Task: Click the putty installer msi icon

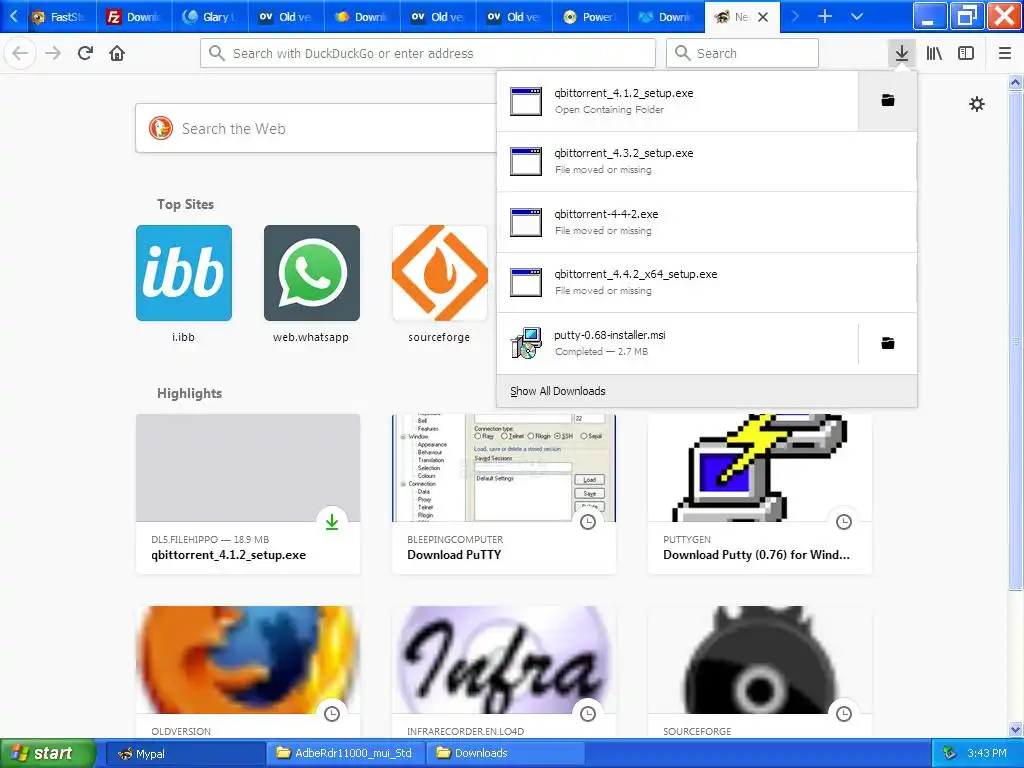Action: (526, 343)
